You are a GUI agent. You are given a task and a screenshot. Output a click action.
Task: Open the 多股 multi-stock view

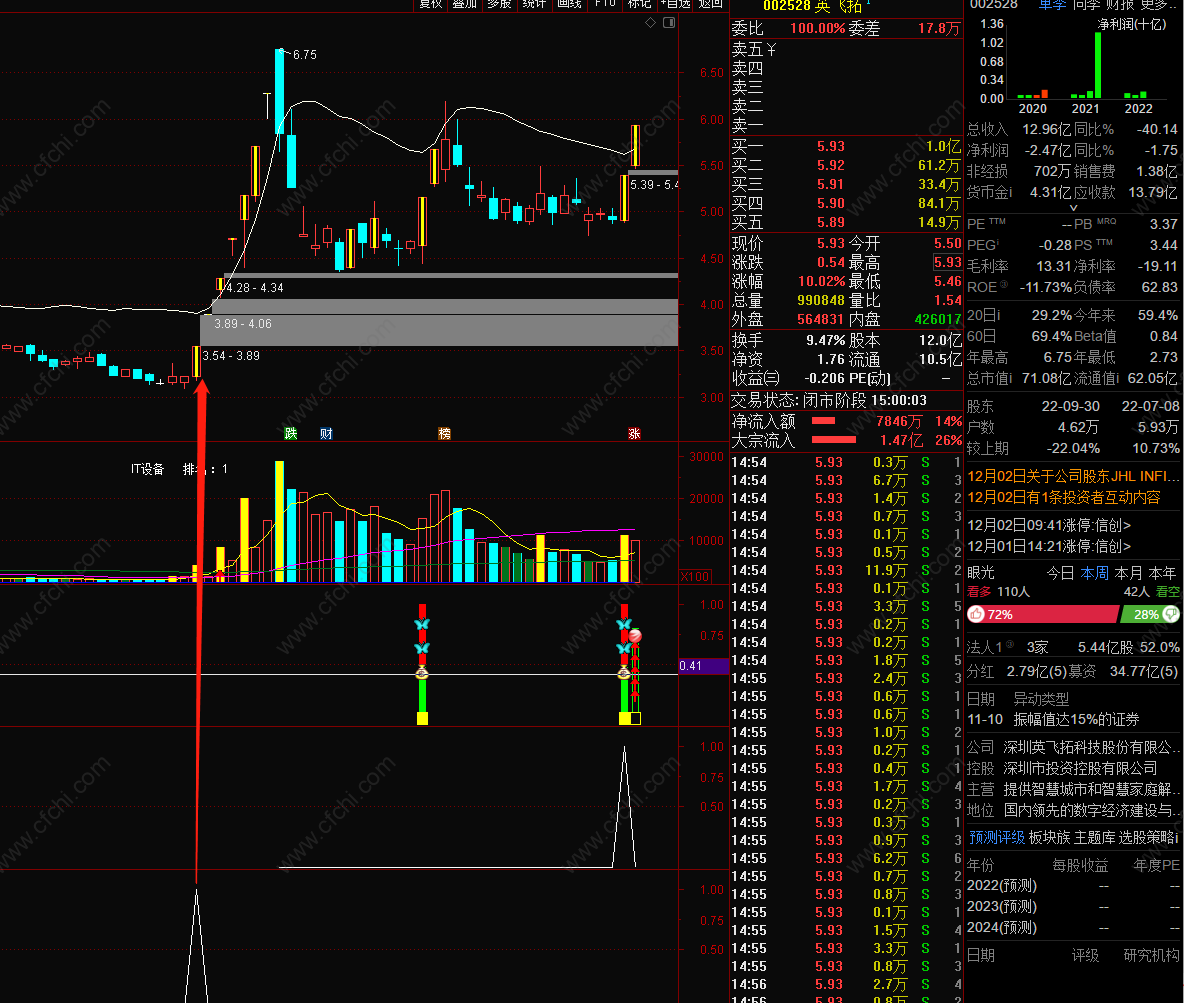pos(499,4)
